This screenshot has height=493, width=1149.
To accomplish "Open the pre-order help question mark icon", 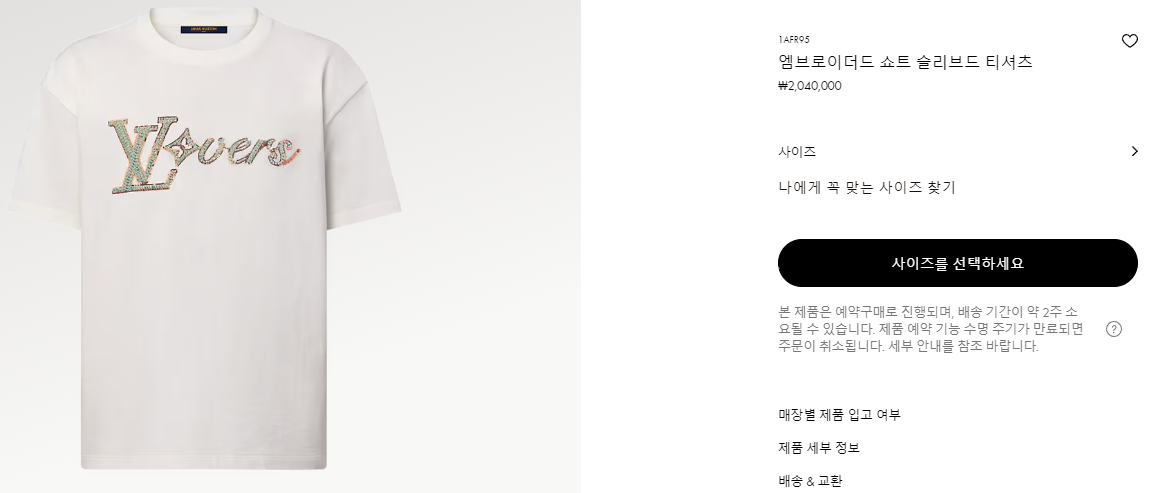I will [1113, 329].
